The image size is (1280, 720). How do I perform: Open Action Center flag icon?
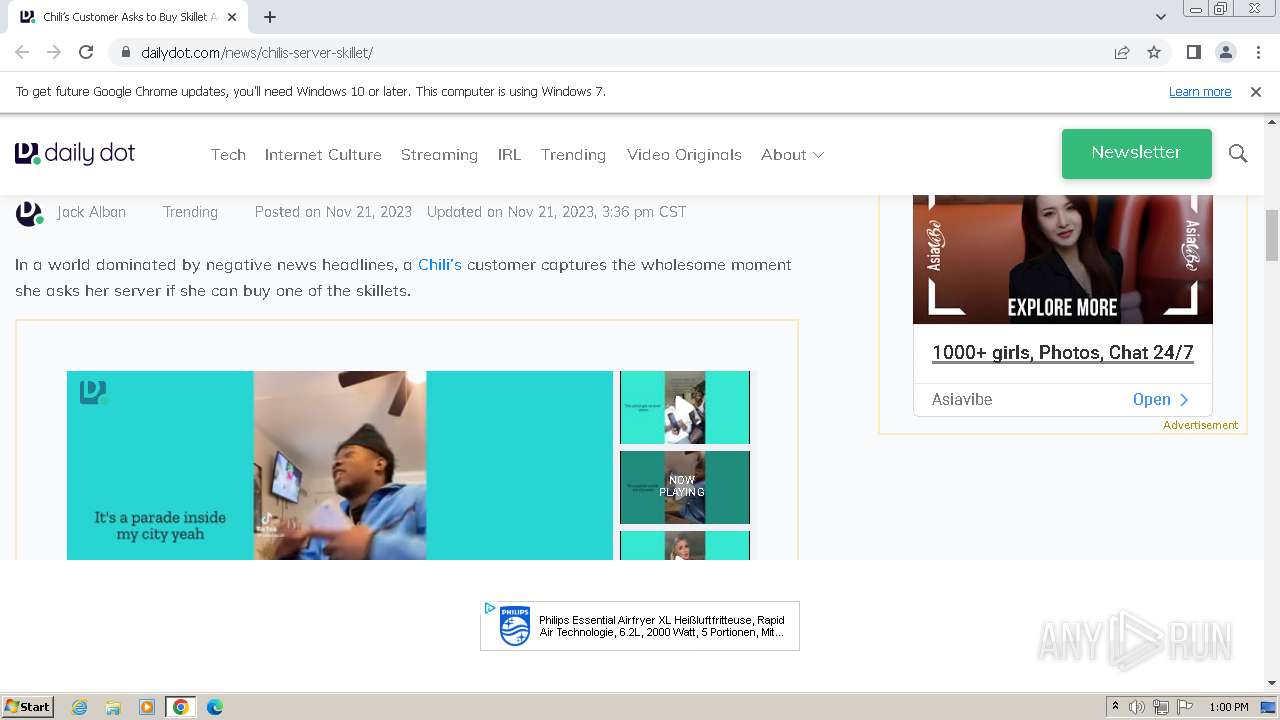click(1185, 707)
